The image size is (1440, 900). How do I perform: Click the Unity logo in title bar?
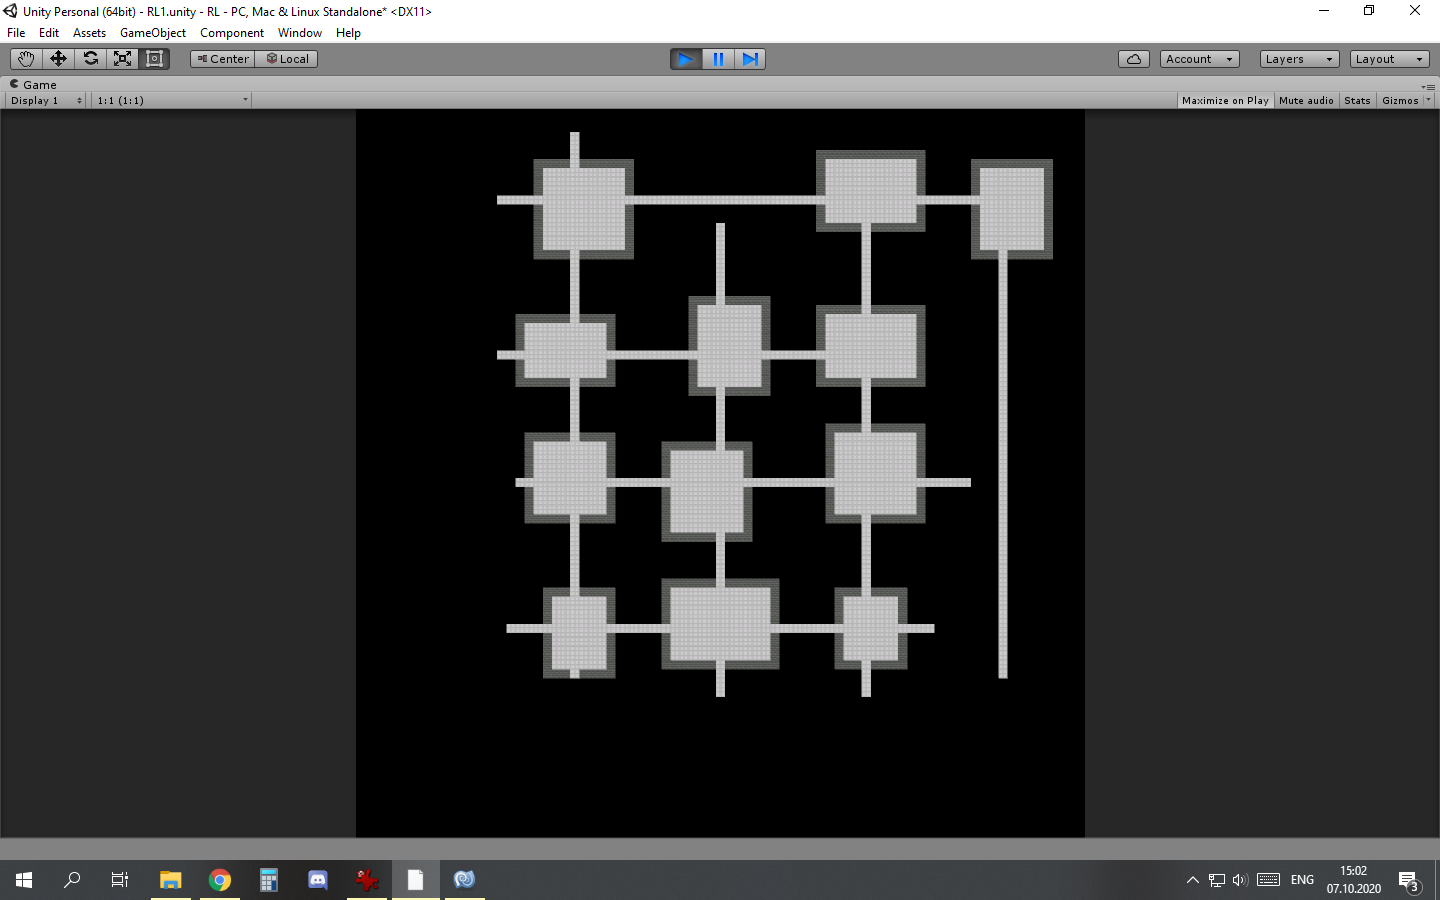11,11
